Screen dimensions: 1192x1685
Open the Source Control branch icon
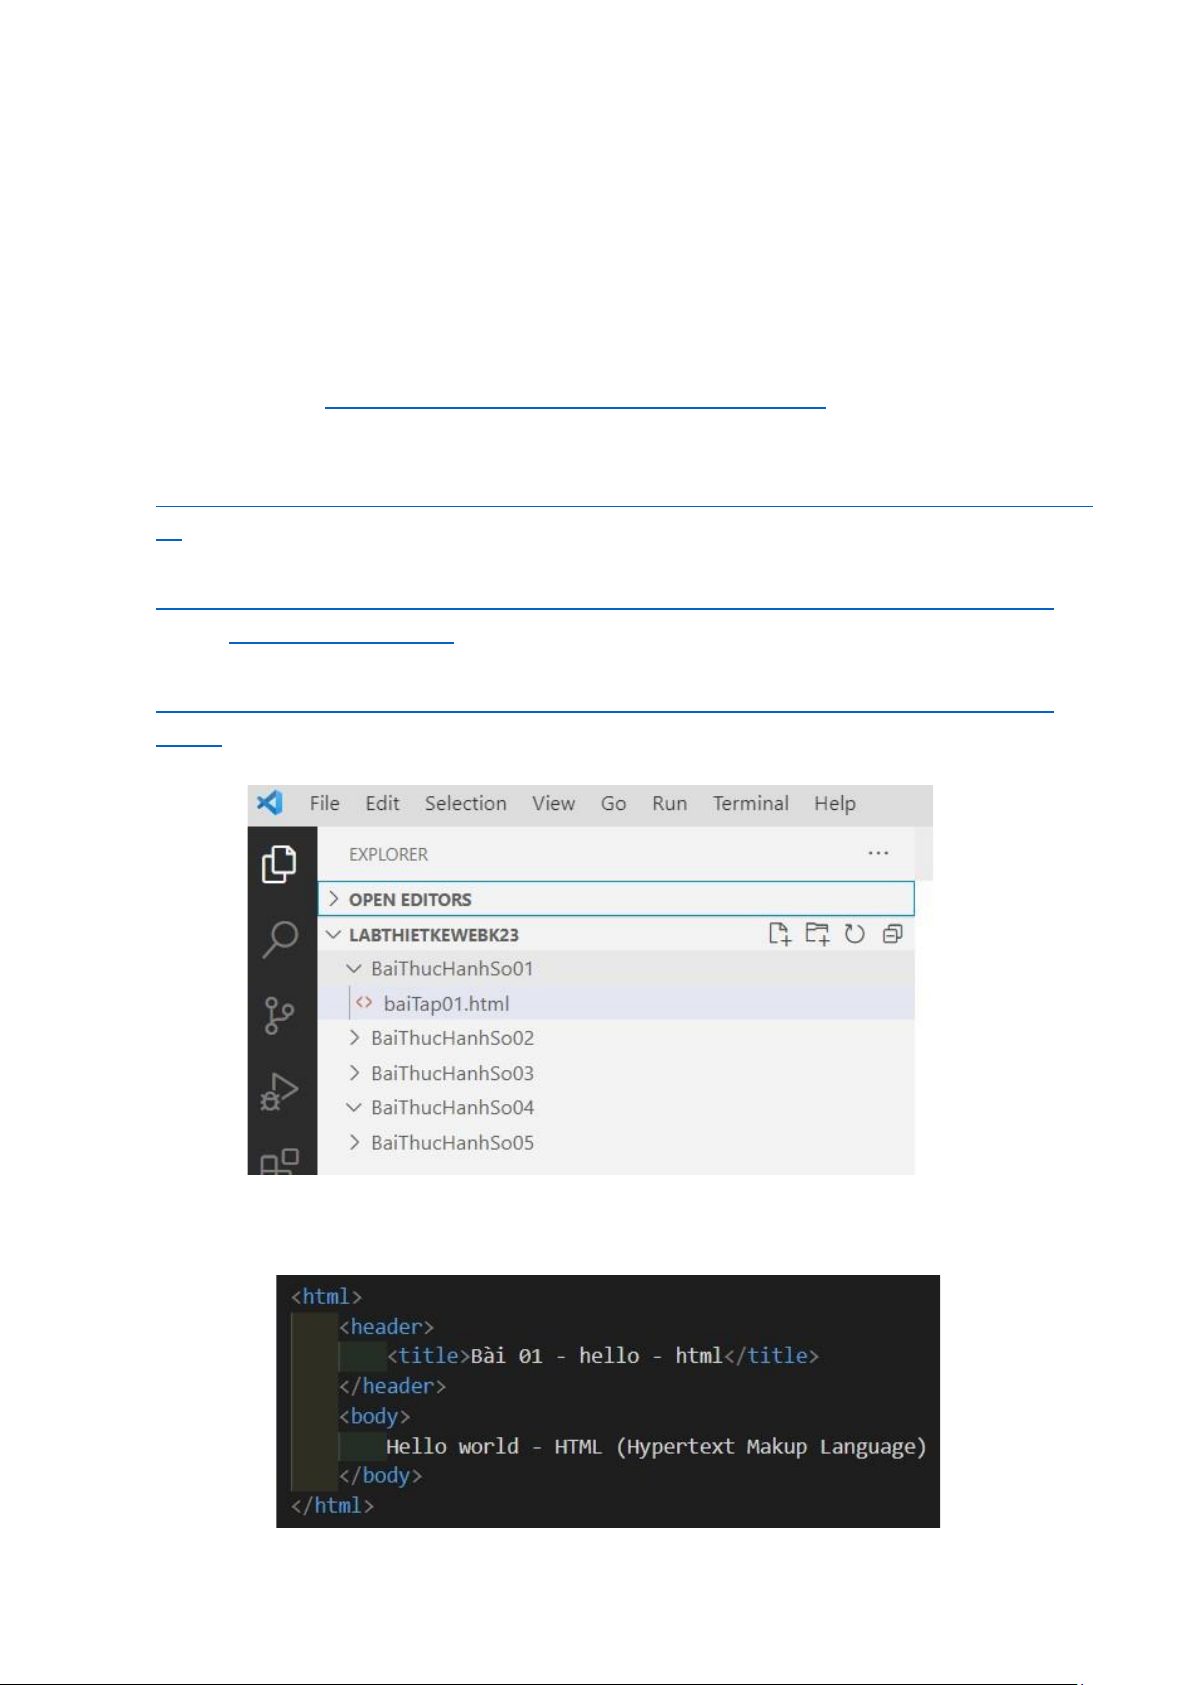(279, 1015)
